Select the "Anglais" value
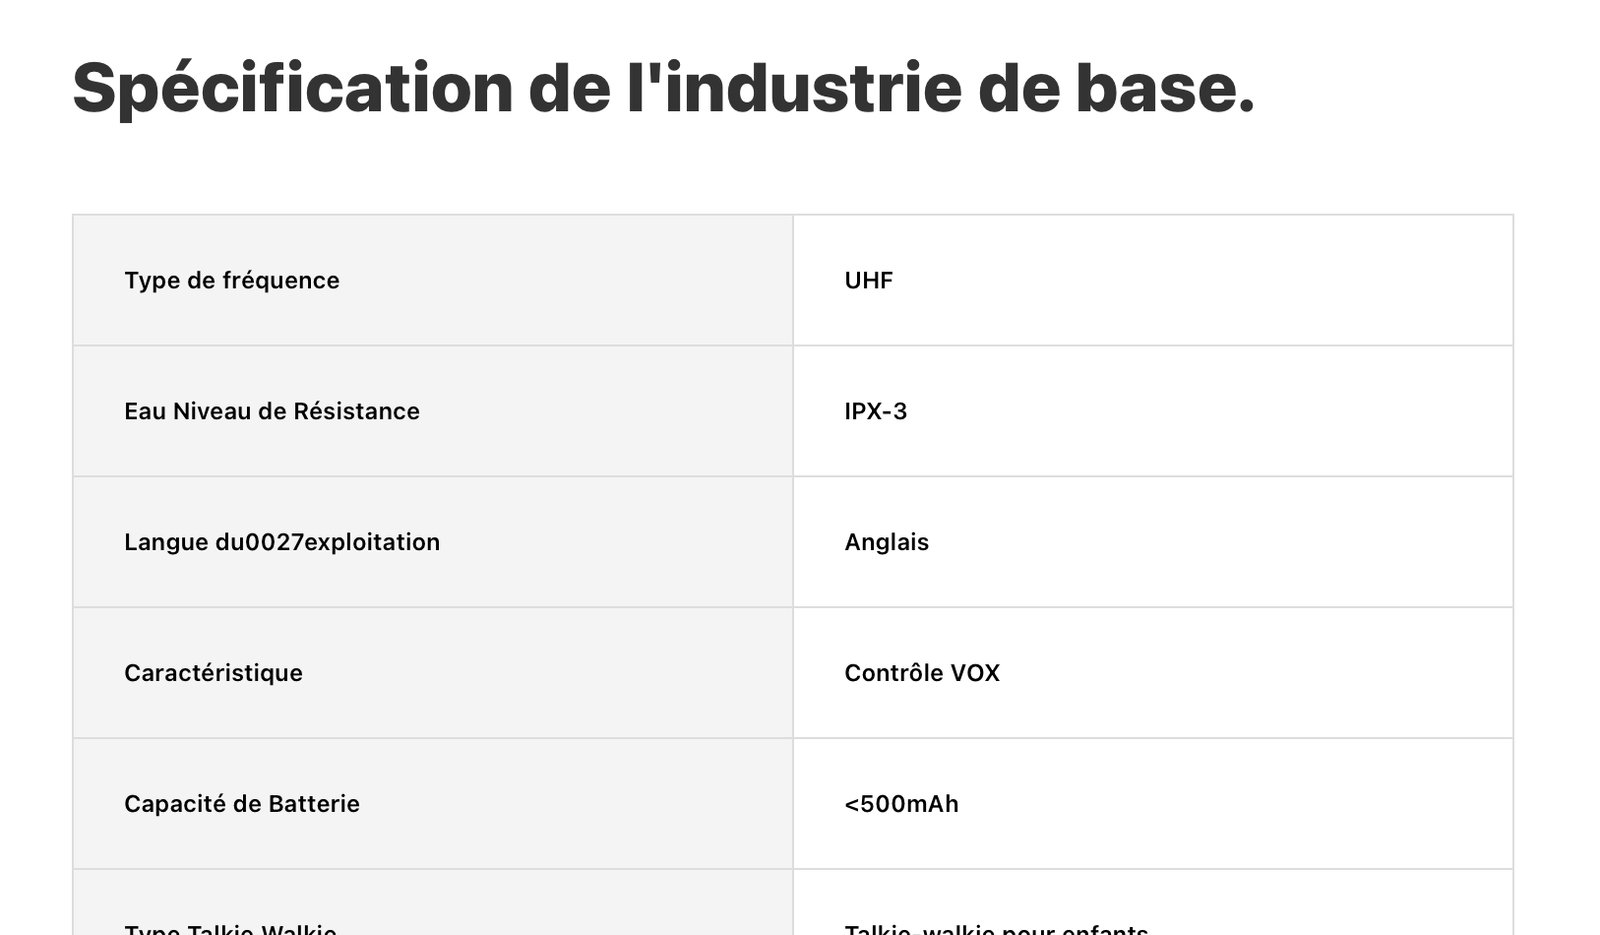Screen dimensions: 1600x935 point(886,543)
